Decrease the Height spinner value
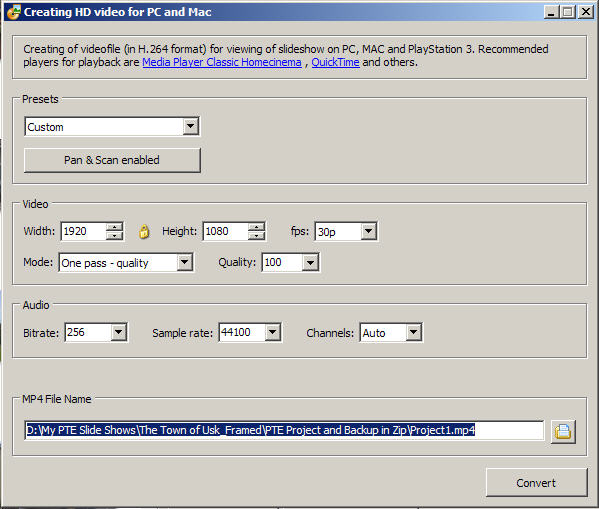This screenshot has height=509, width=599. coord(256,235)
